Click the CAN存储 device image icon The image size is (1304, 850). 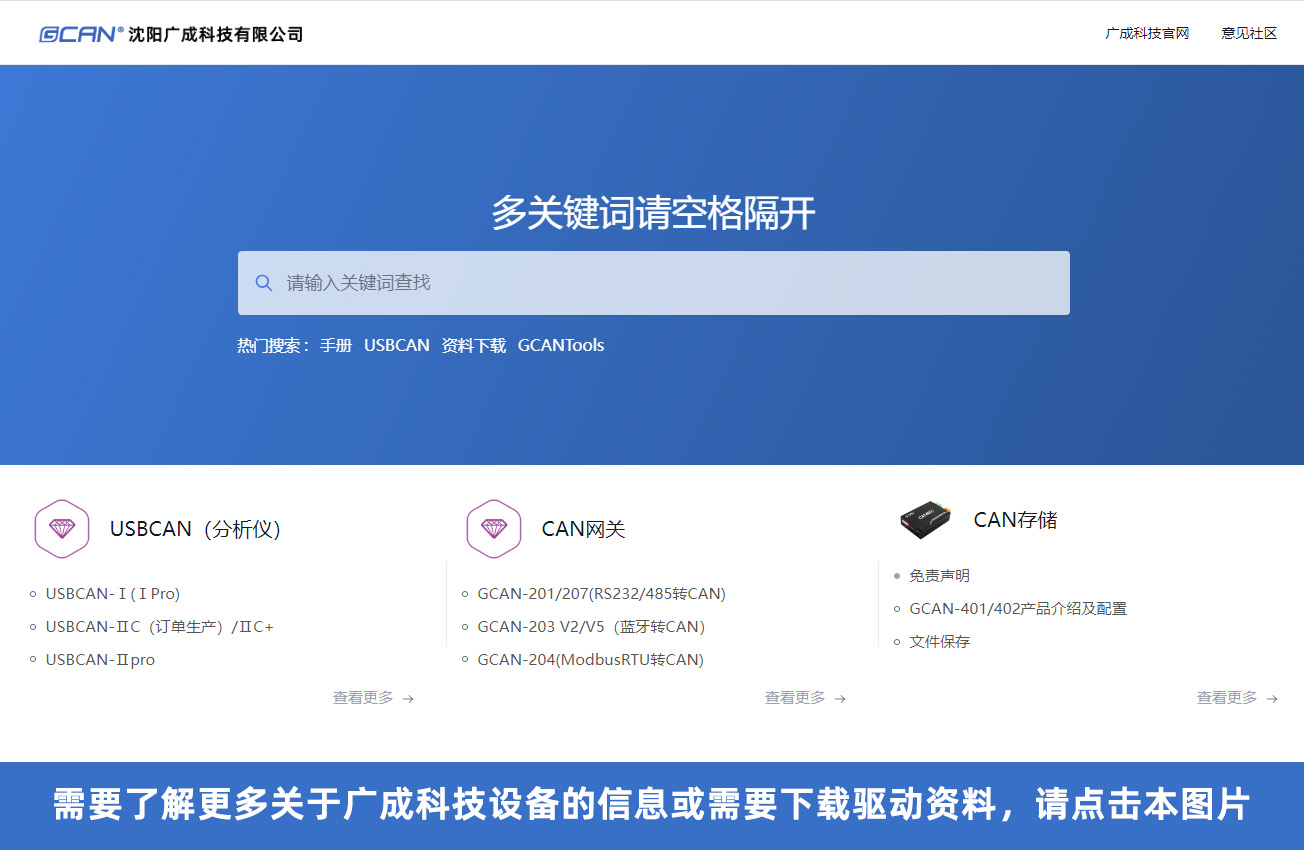click(x=924, y=519)
